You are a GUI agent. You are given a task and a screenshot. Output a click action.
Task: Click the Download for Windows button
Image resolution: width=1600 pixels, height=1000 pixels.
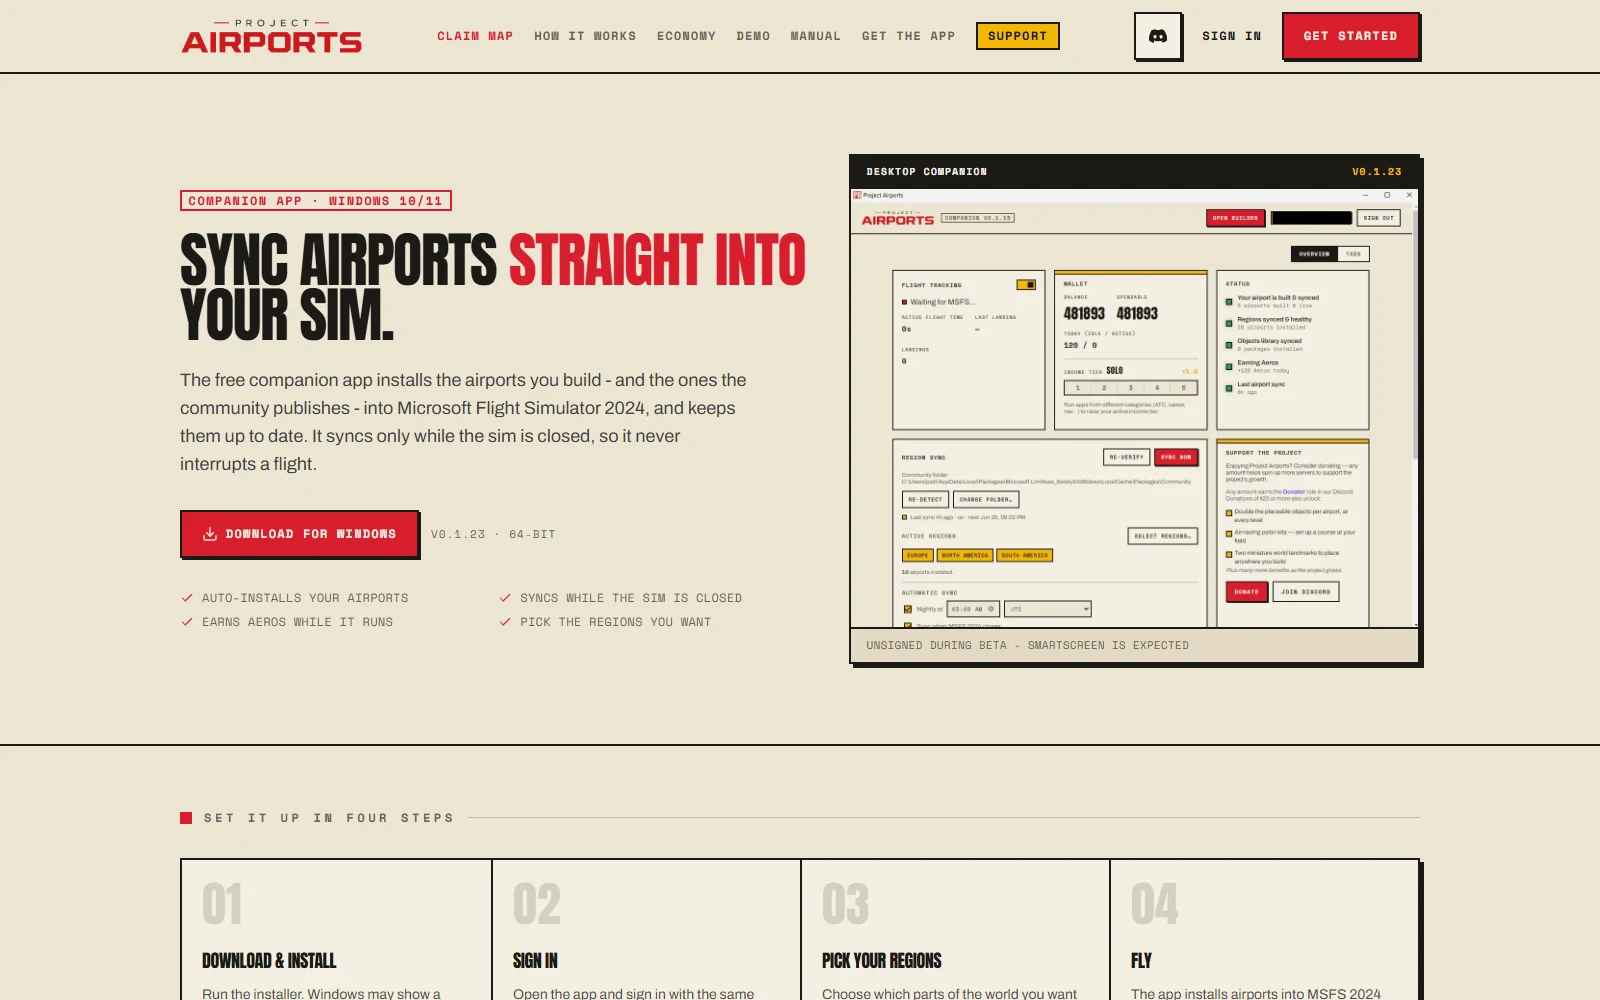pyautogui.click(x=299, y=534)
